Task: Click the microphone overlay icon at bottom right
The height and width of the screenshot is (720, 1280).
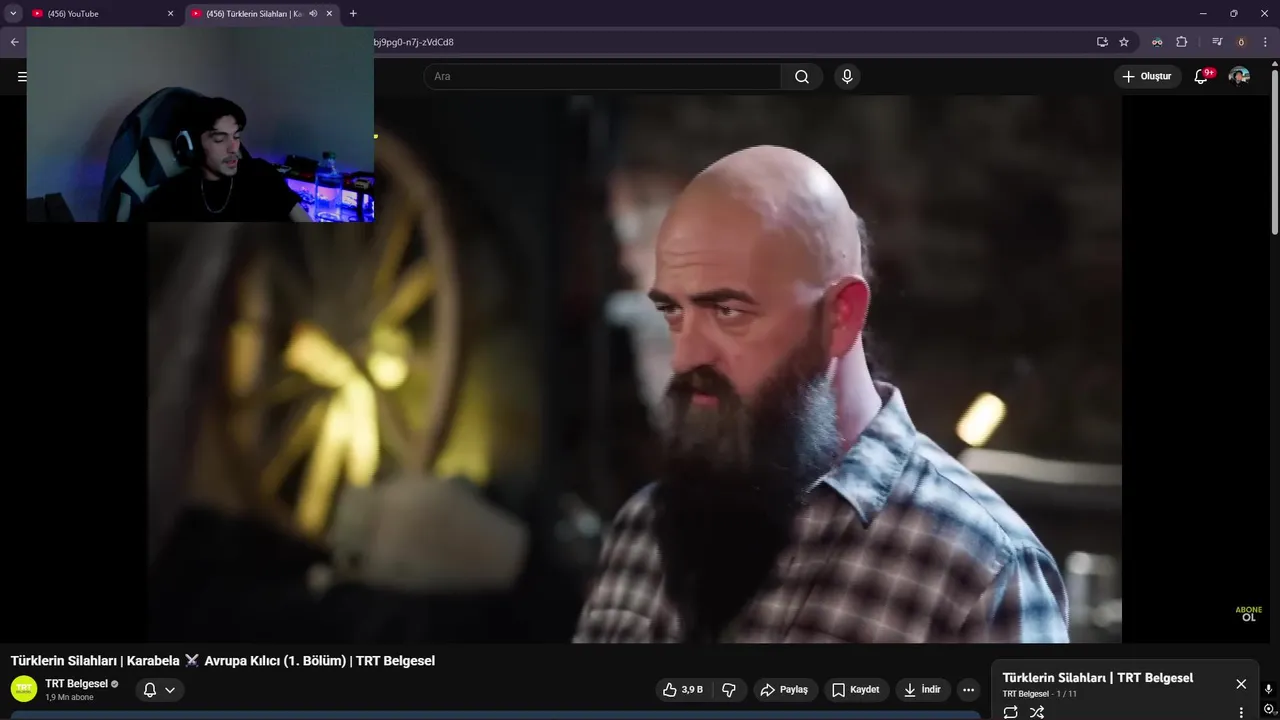Action: (1269, 689)
